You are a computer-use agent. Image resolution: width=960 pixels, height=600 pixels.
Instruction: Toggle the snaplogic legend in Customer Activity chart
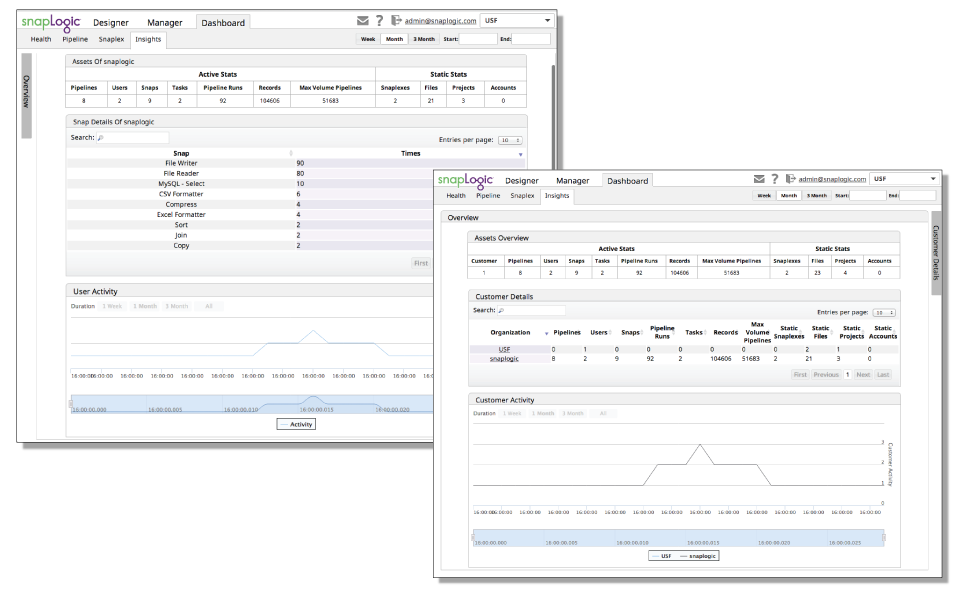coord(698,556)
